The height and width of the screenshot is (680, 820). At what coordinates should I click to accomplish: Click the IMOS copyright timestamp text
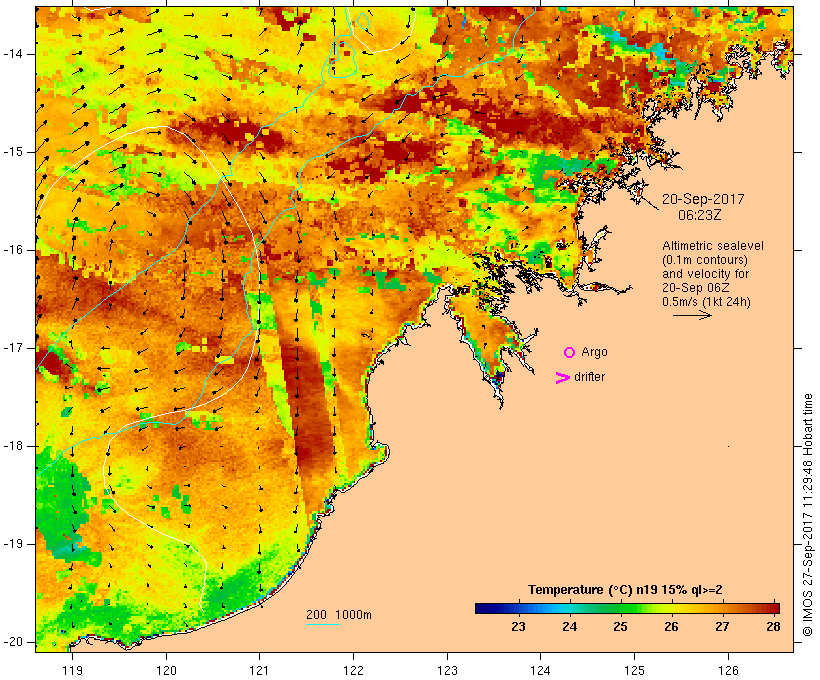tap(807, 515)
